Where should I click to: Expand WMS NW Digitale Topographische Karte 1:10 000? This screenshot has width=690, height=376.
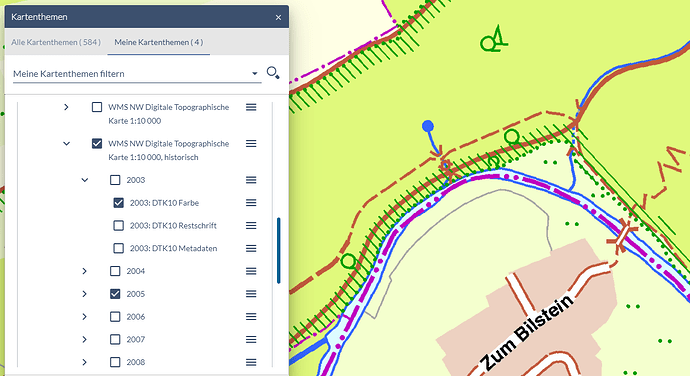click(66, 107)
